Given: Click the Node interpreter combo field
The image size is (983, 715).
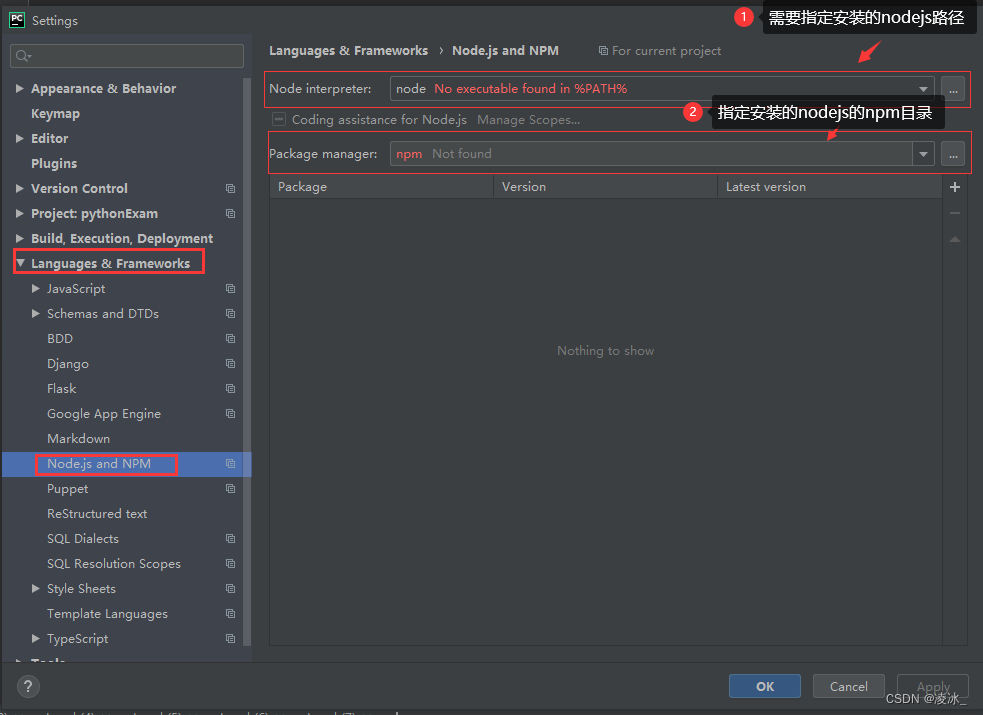Looking at the screenshot, I should click(662, 89).
